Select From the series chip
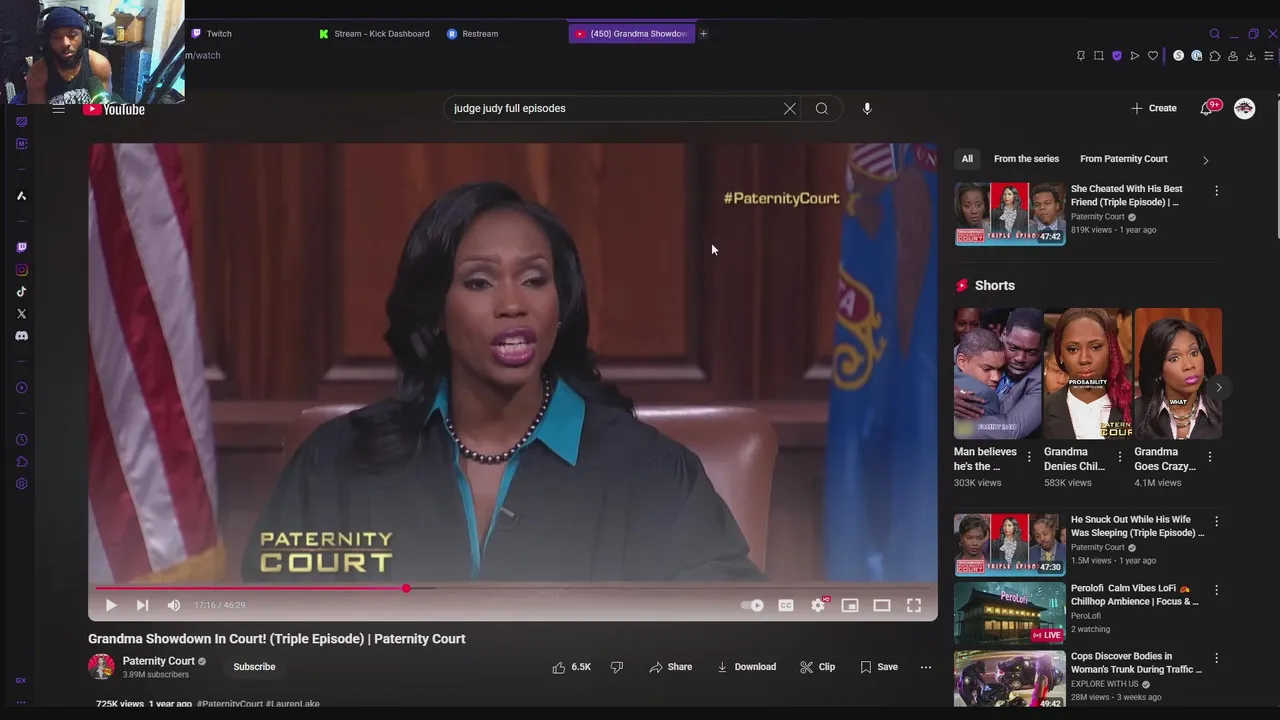The width and height of the screenshot is (1280, 720). point(1026,159)
